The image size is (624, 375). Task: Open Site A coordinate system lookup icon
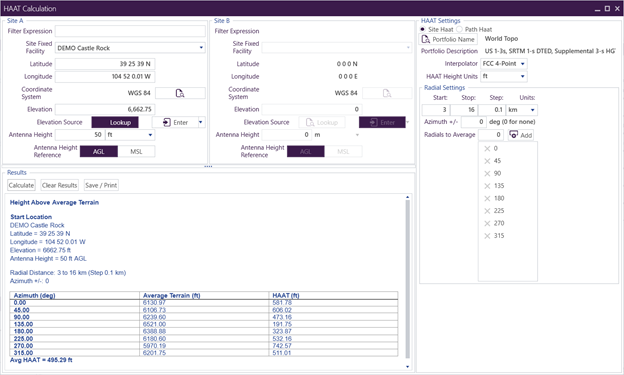click(180, 93)
